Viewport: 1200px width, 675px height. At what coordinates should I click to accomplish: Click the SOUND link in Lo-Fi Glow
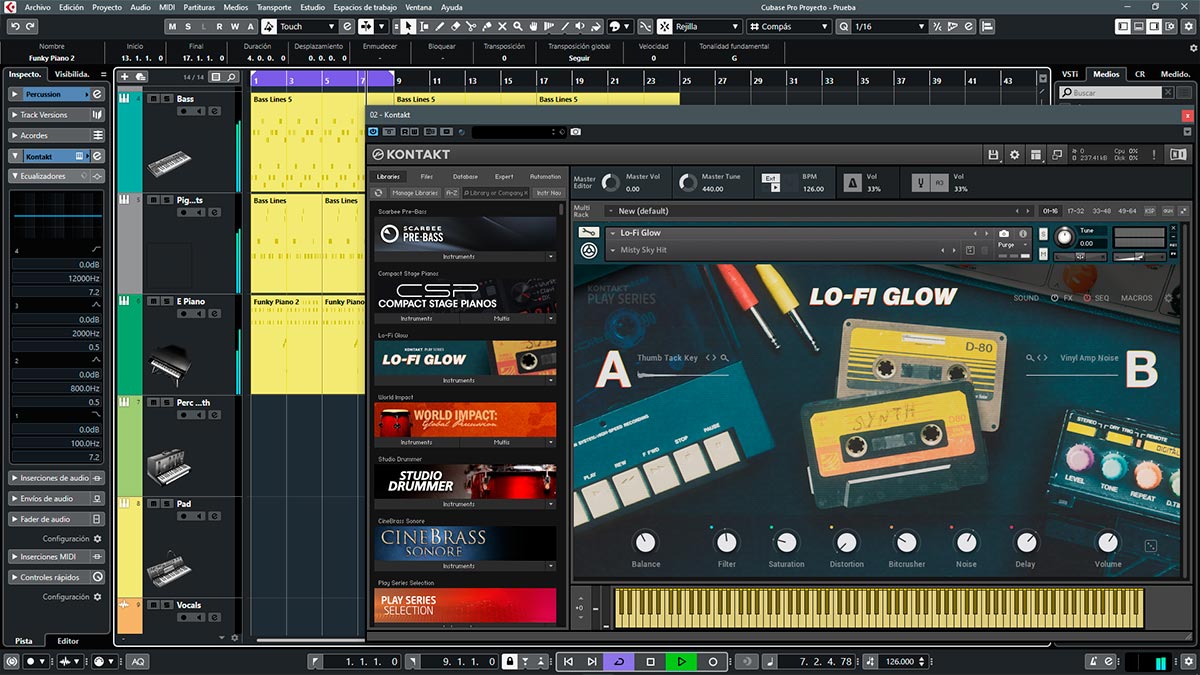pos(1026,298)
